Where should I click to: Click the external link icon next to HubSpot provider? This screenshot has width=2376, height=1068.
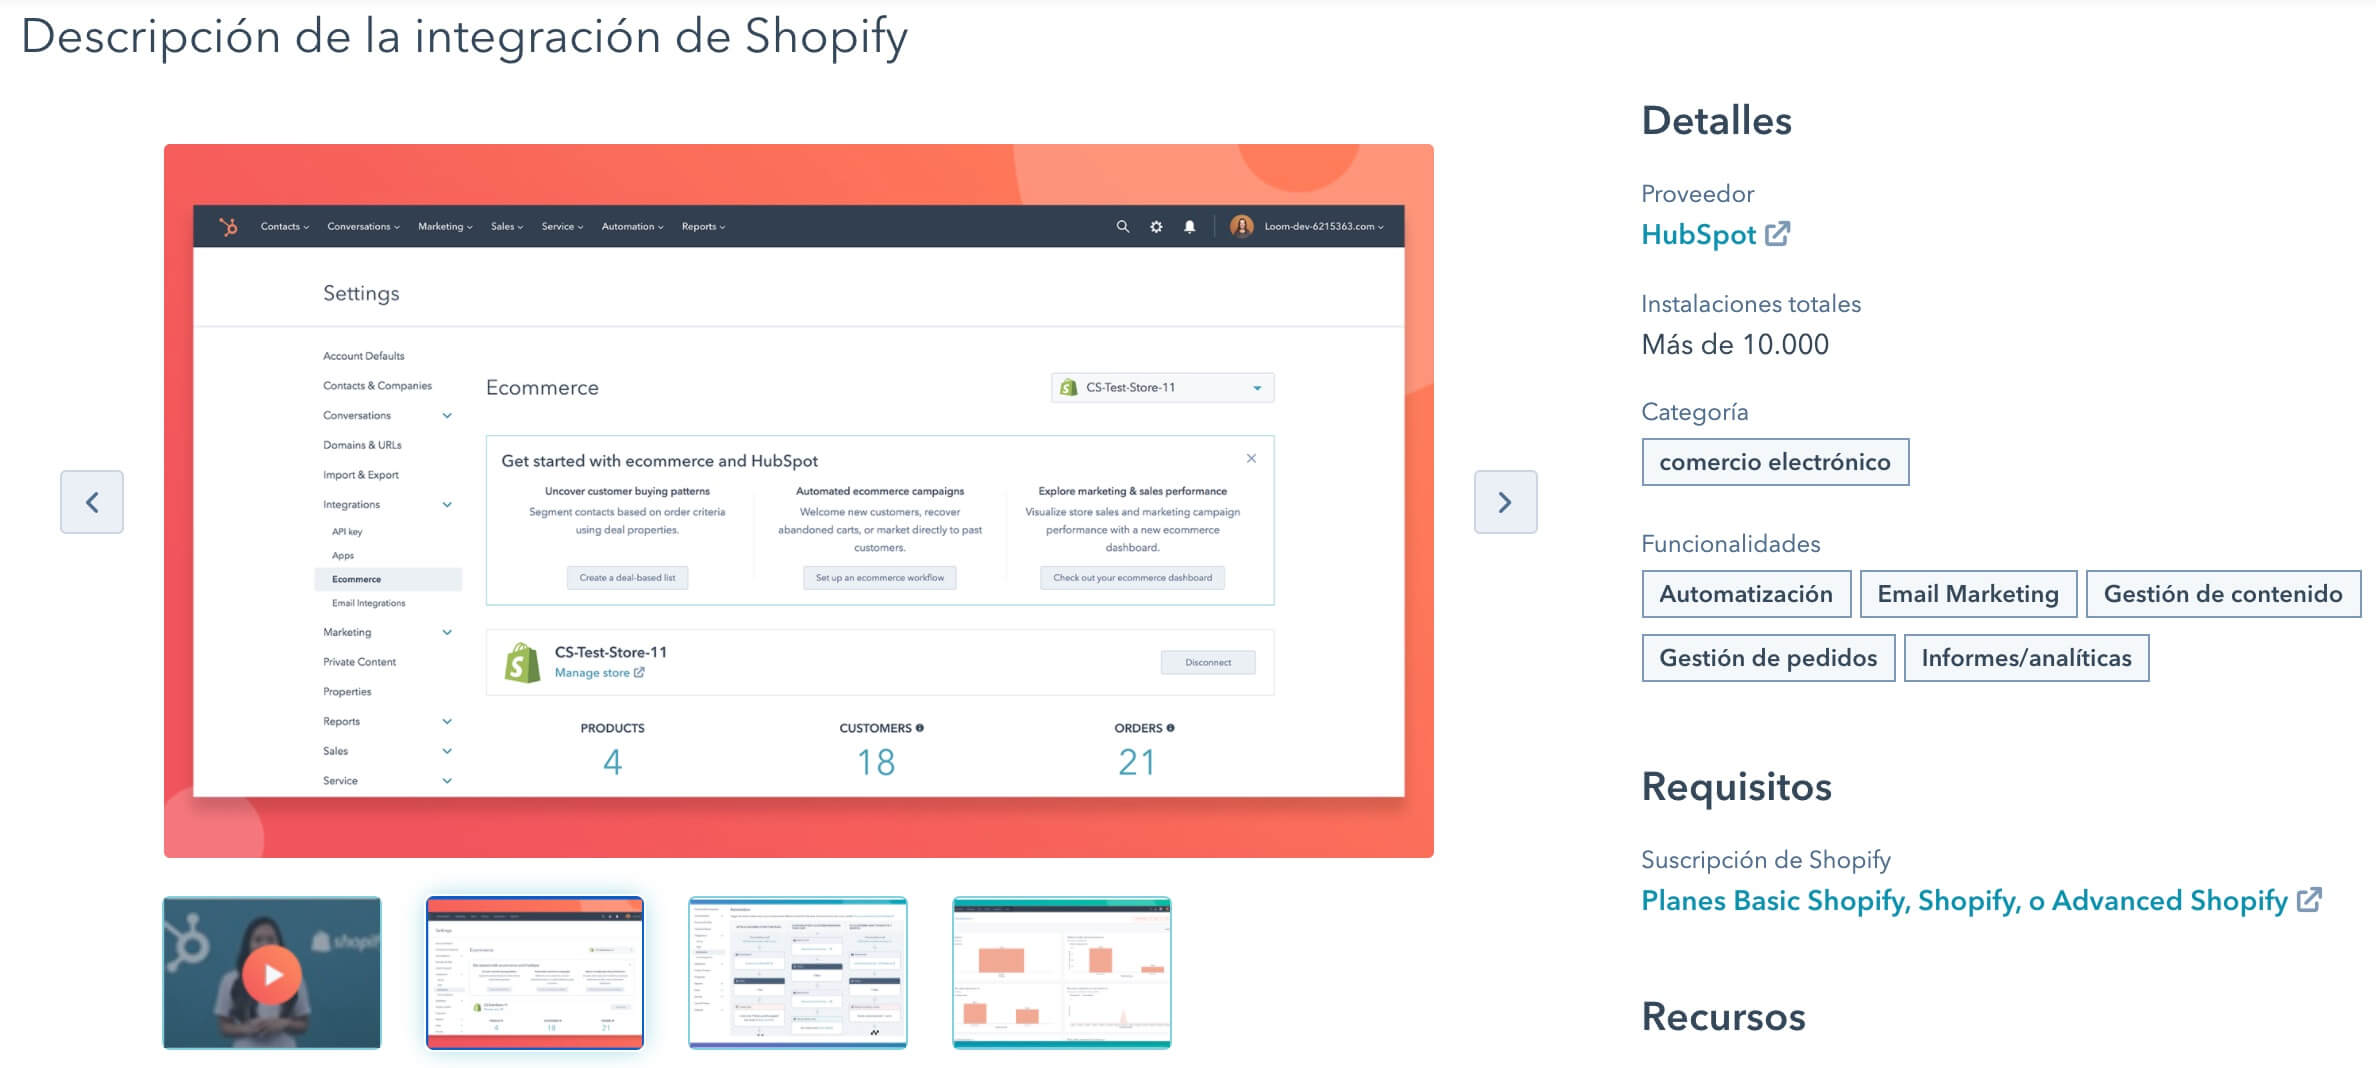(1779, 233)
